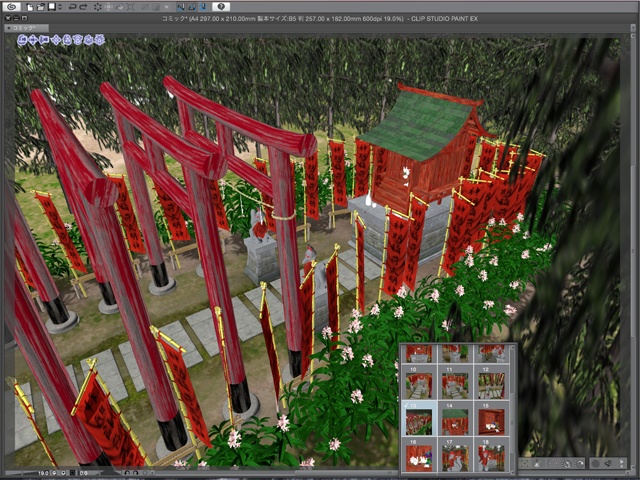Open Clip Studio help question-mark icon
Viewport: 640px width, 480px height.
[221, 7]
